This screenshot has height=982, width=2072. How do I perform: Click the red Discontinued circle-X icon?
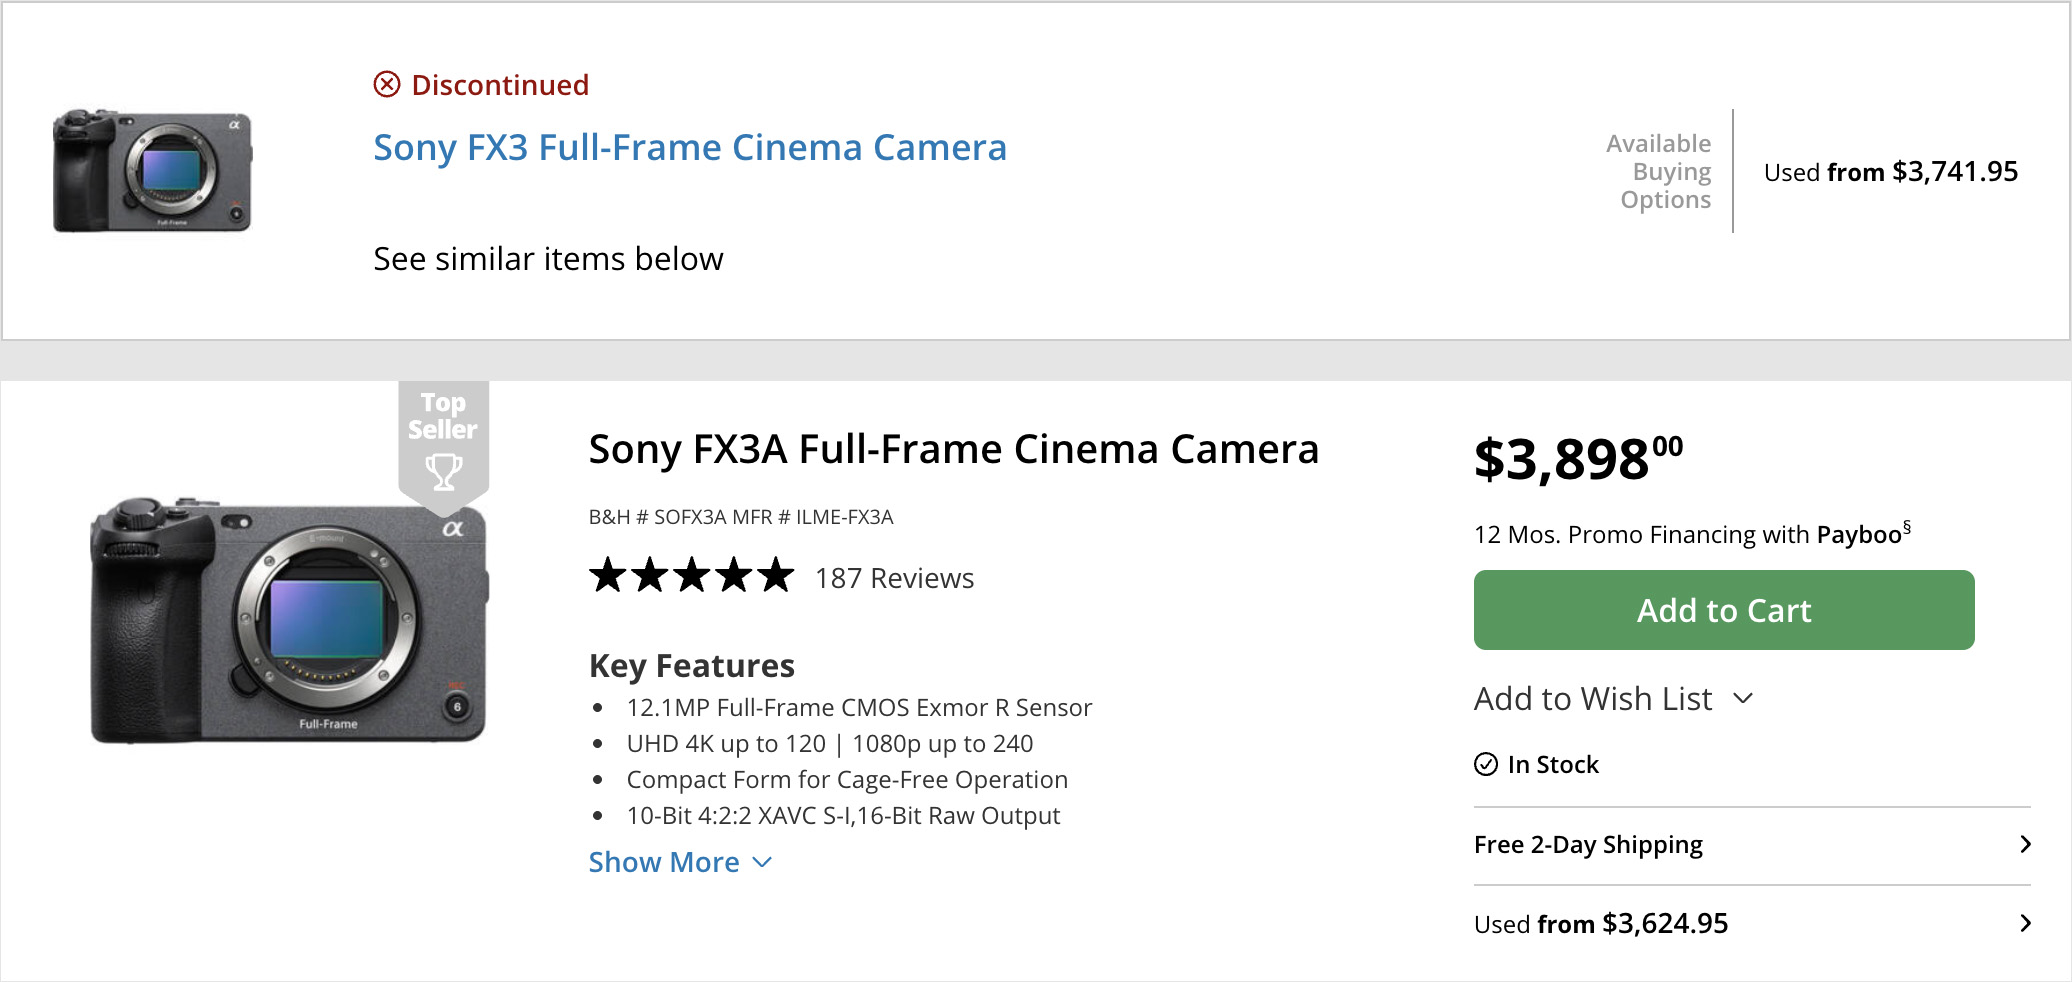(x=387, y=85)
